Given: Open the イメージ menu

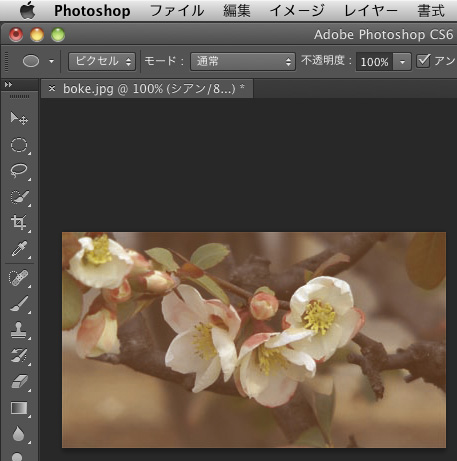Looking at the screenshot, I should 297,11.
